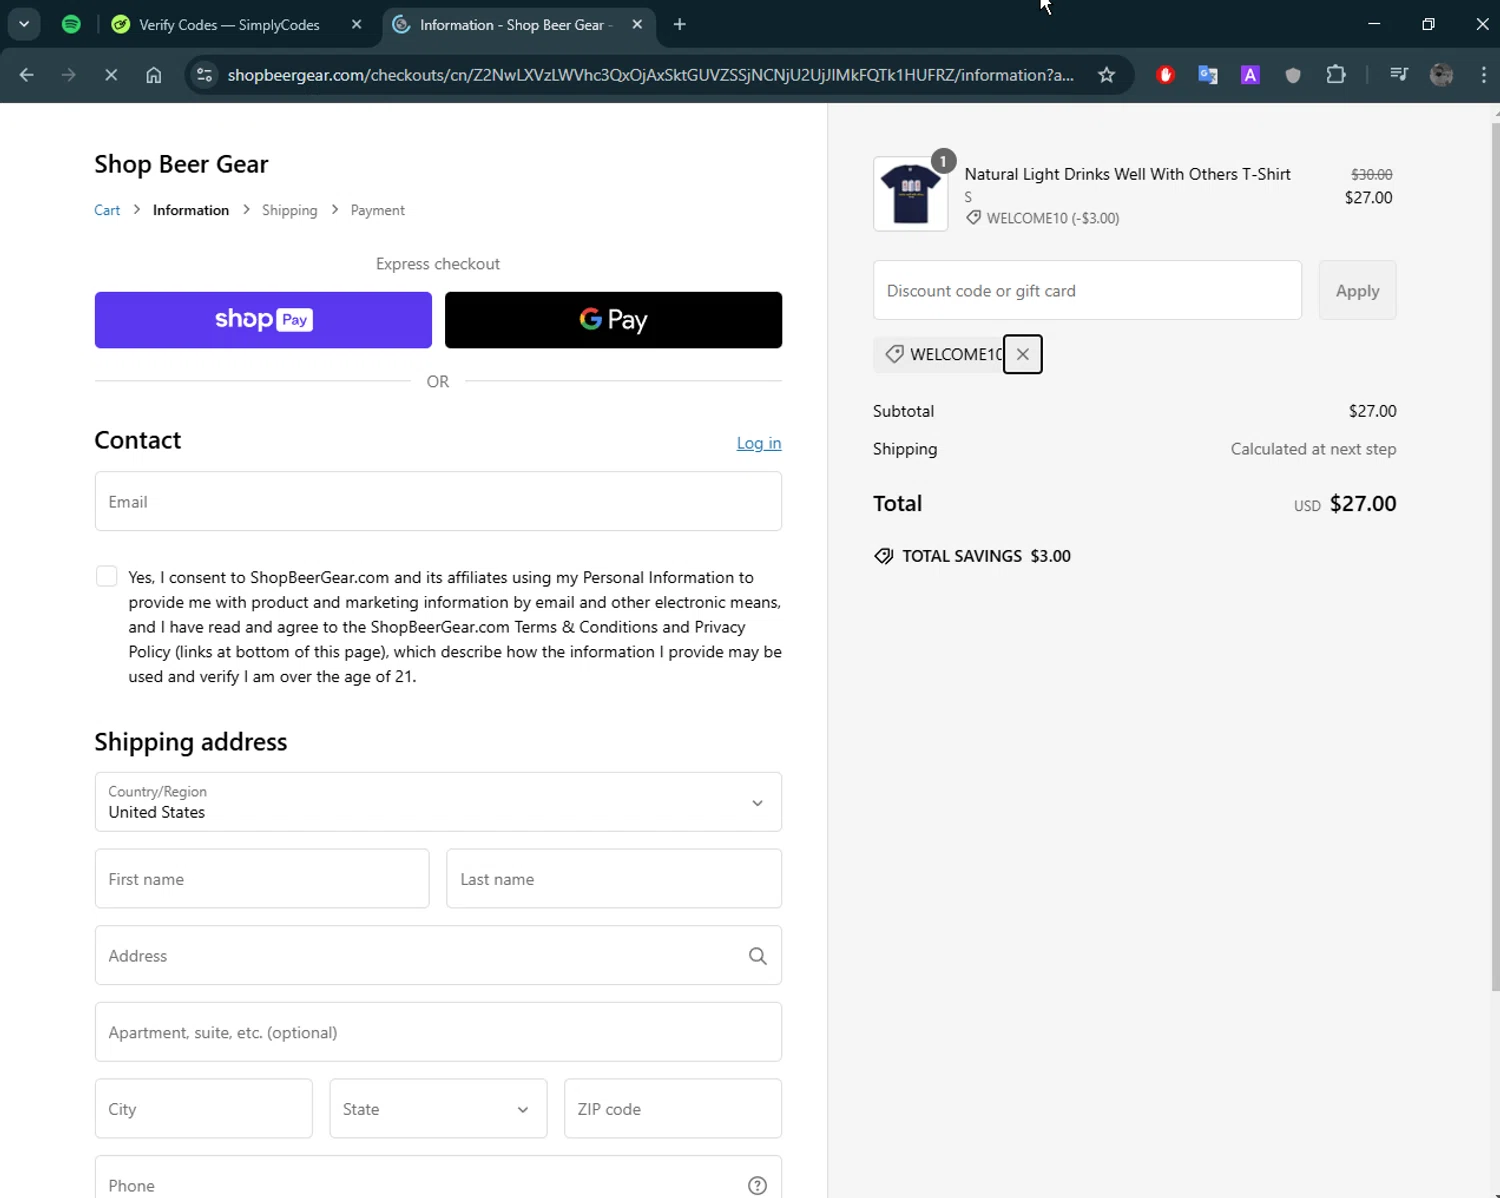Image resolution: width=1500 pixels, height=1198 pixels.
Task: Click the TOTAL SAVINGS tag icon
Action: (884, 556)
